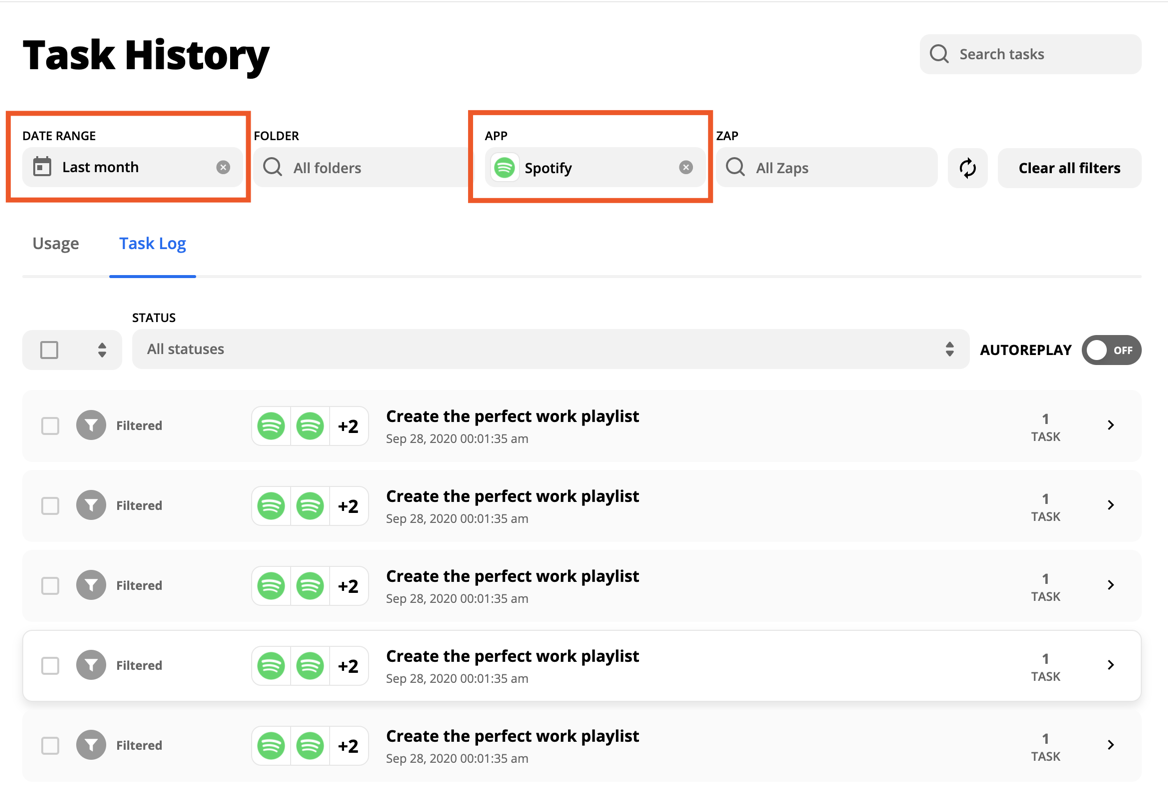The width and height of the screenshot is (1168, 787).
Task: Expand fifth task row with chevron
Action: coord(1111,745)
